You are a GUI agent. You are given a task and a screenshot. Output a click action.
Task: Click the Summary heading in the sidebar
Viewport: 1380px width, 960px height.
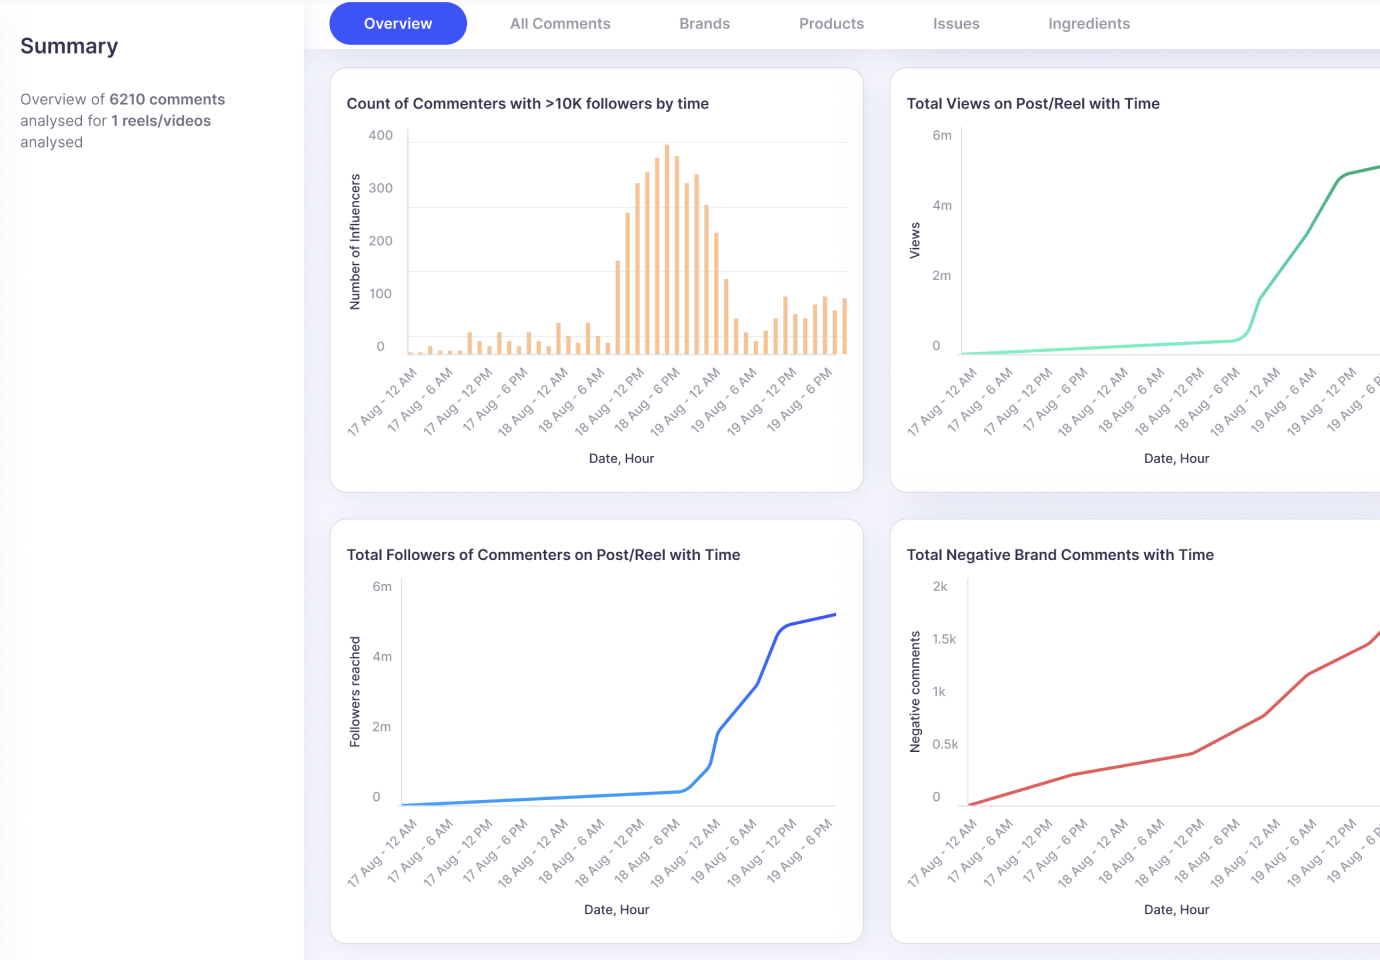click(69, 46)
